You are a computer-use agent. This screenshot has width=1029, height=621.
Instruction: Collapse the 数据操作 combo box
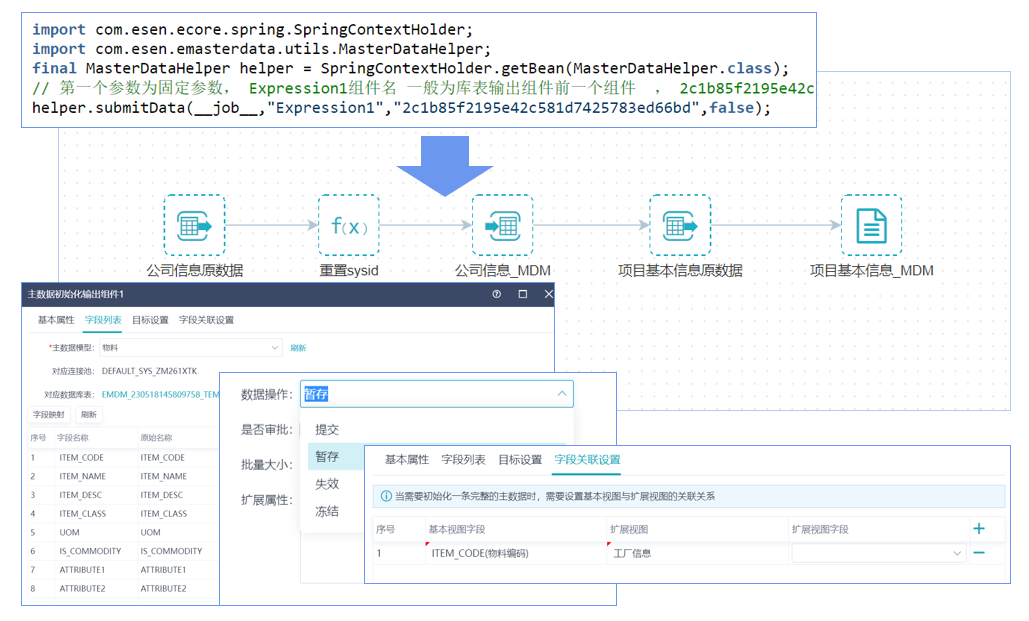click(x=562, y=394)
